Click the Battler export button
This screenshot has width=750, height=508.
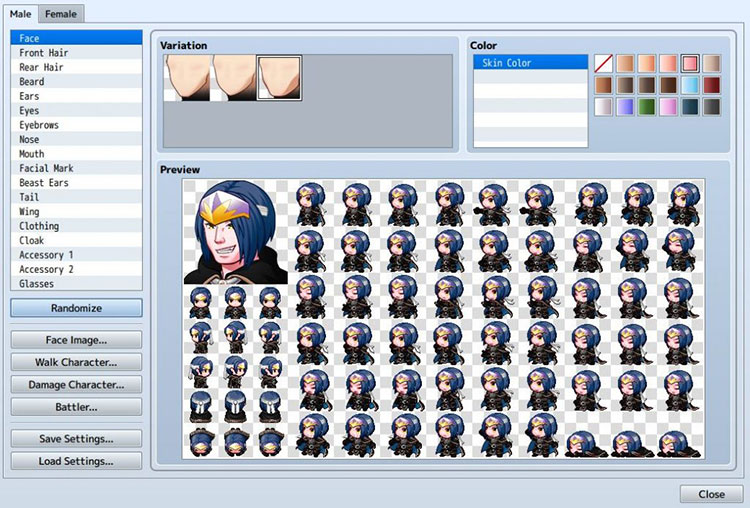click(77, 407)
